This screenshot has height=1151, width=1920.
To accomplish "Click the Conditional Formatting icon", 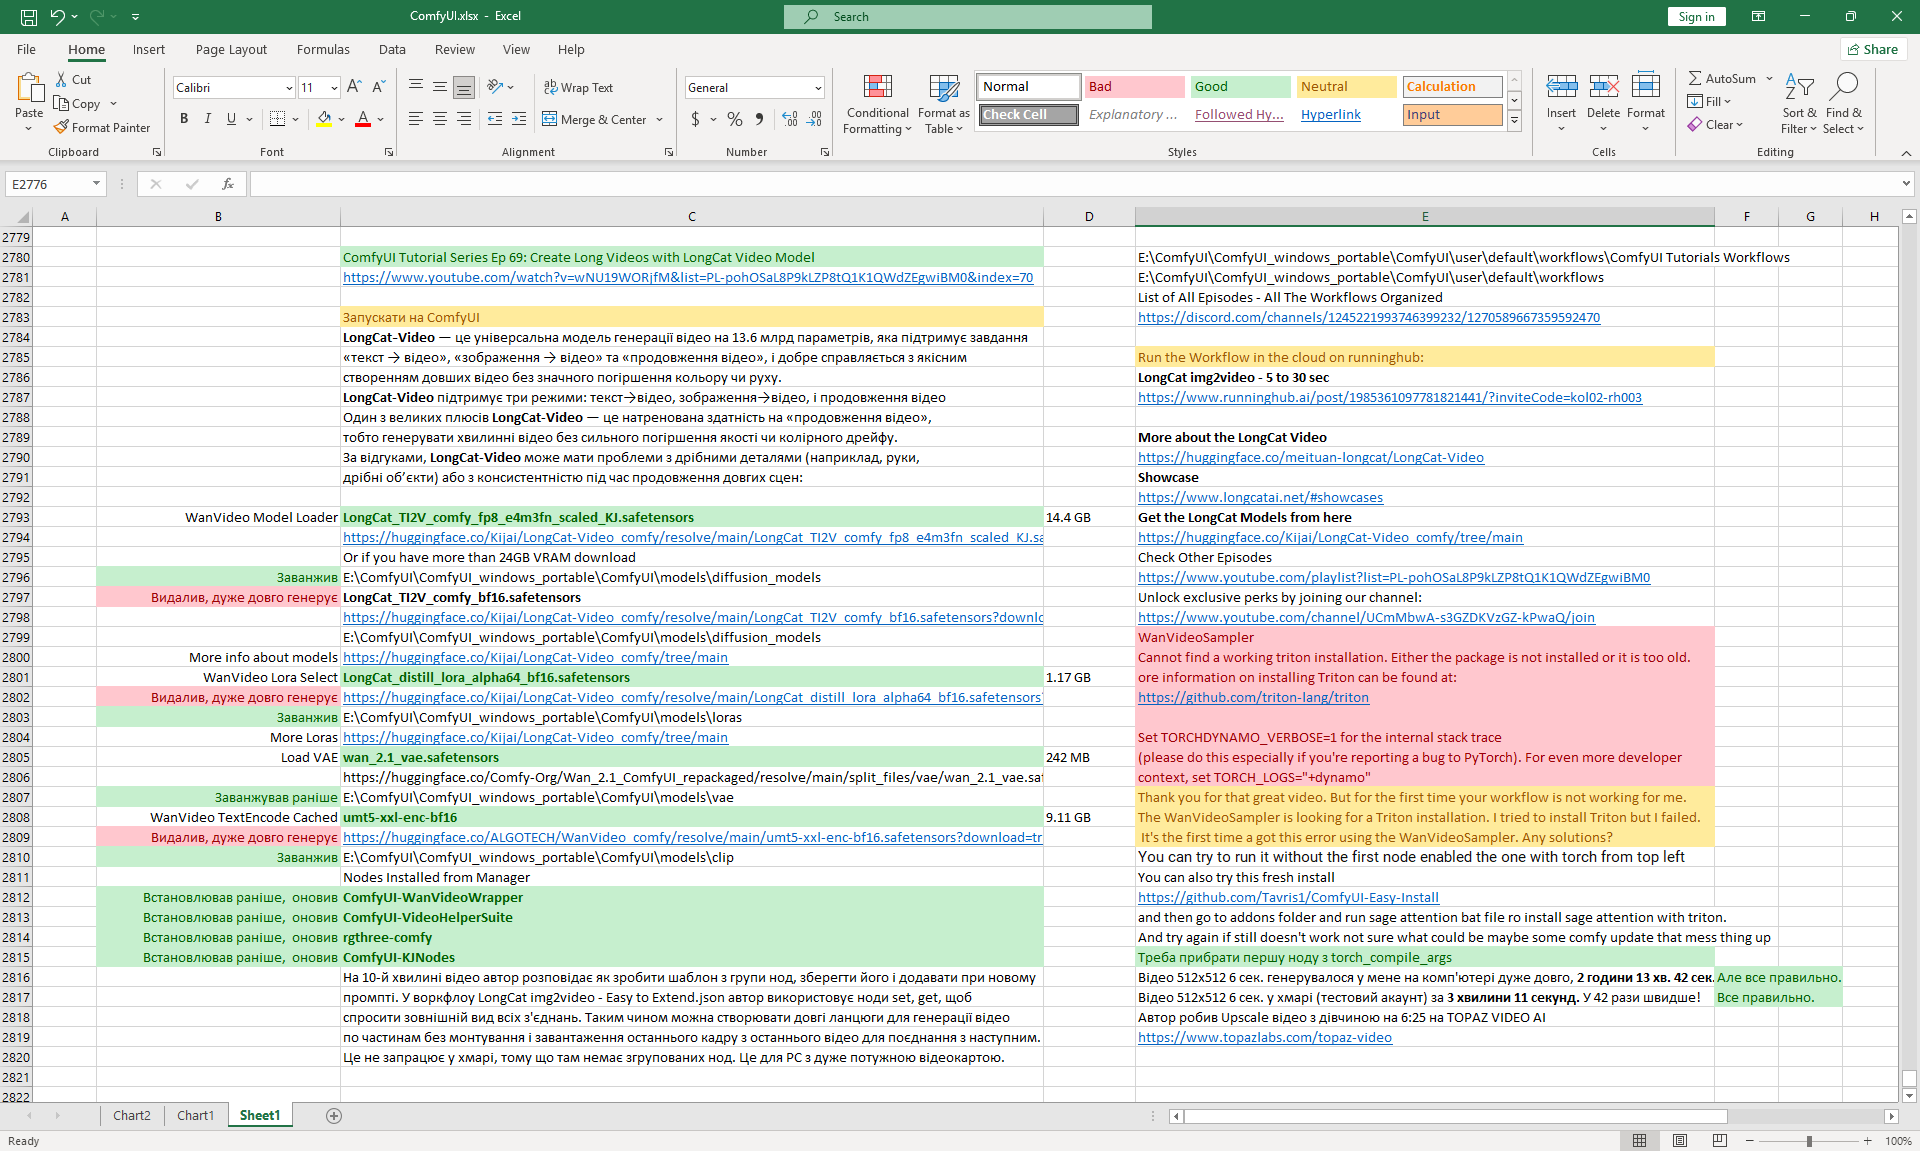I will click(x=877, y=88).
